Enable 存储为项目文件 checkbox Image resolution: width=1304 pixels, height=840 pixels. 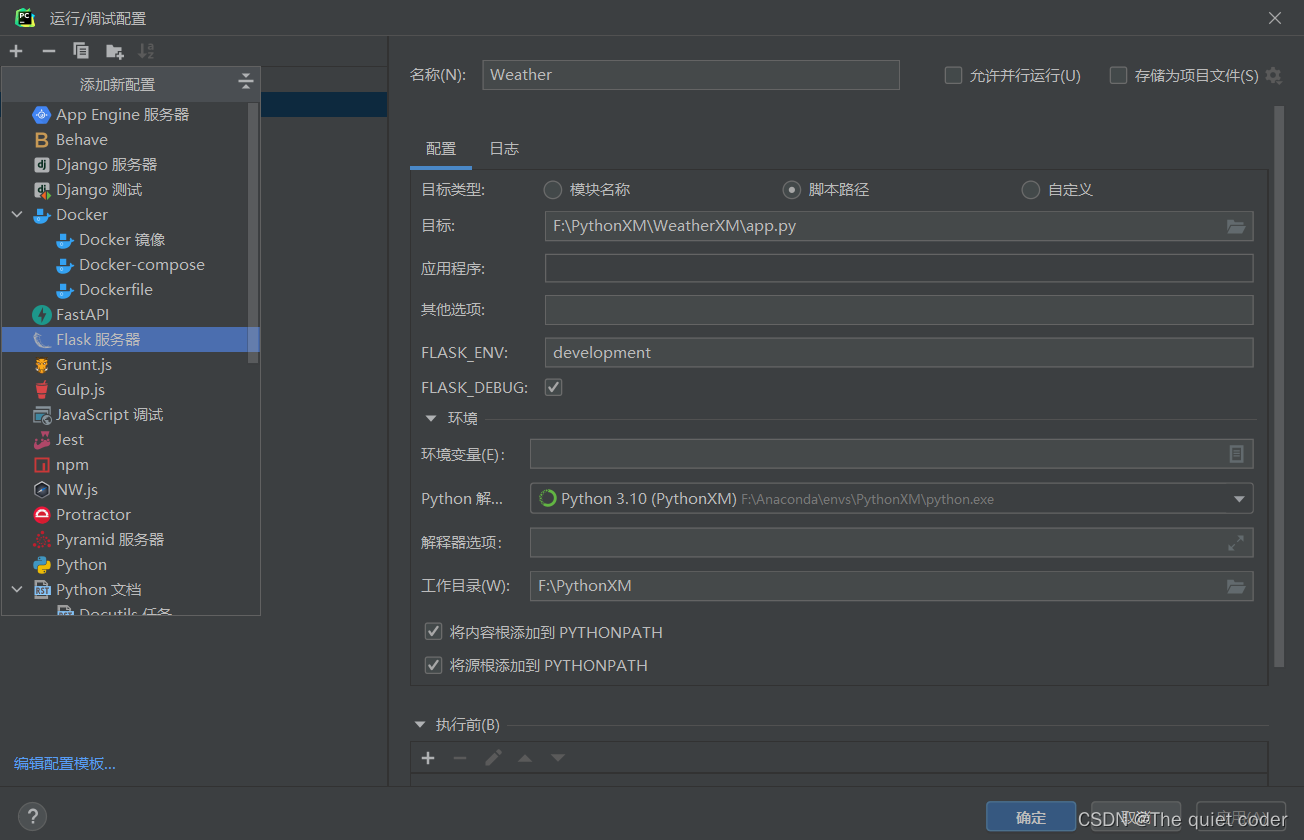[x=1118, y=75]
